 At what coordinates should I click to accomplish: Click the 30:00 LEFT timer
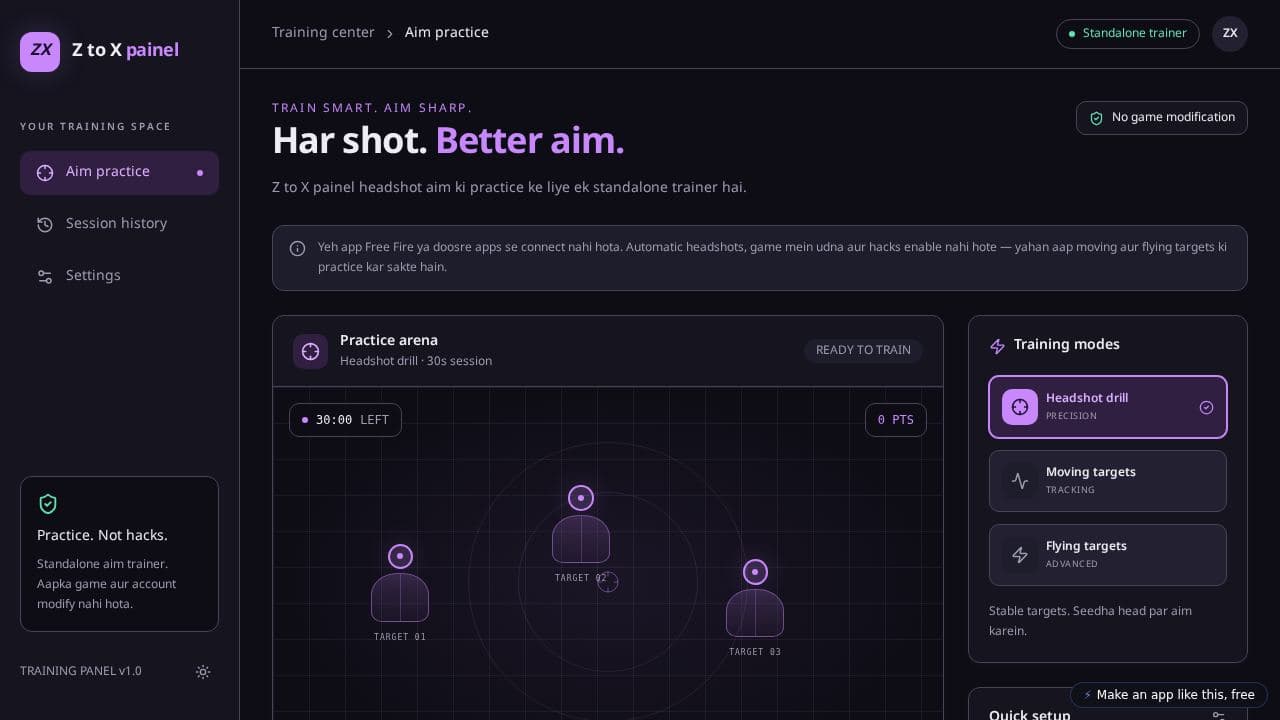click(345, 420)
